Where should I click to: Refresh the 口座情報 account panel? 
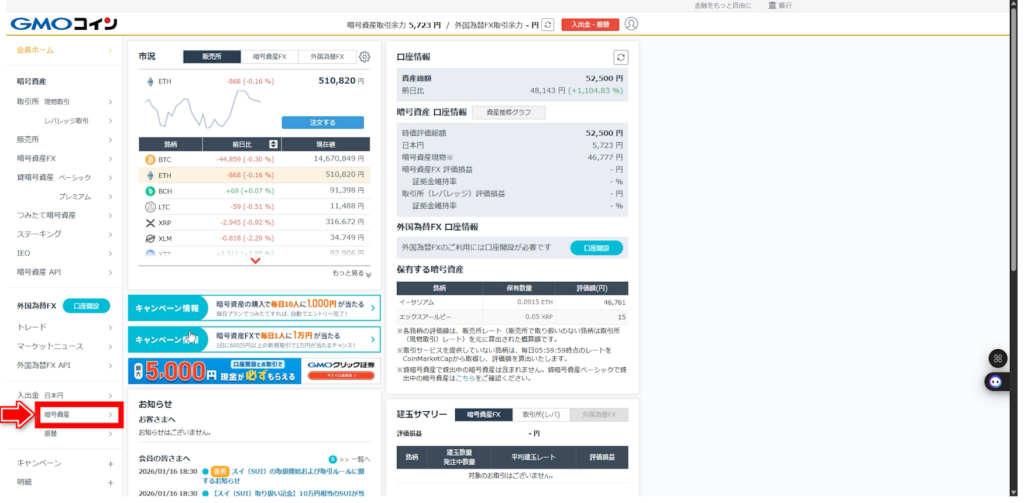[x=621, y=58]
